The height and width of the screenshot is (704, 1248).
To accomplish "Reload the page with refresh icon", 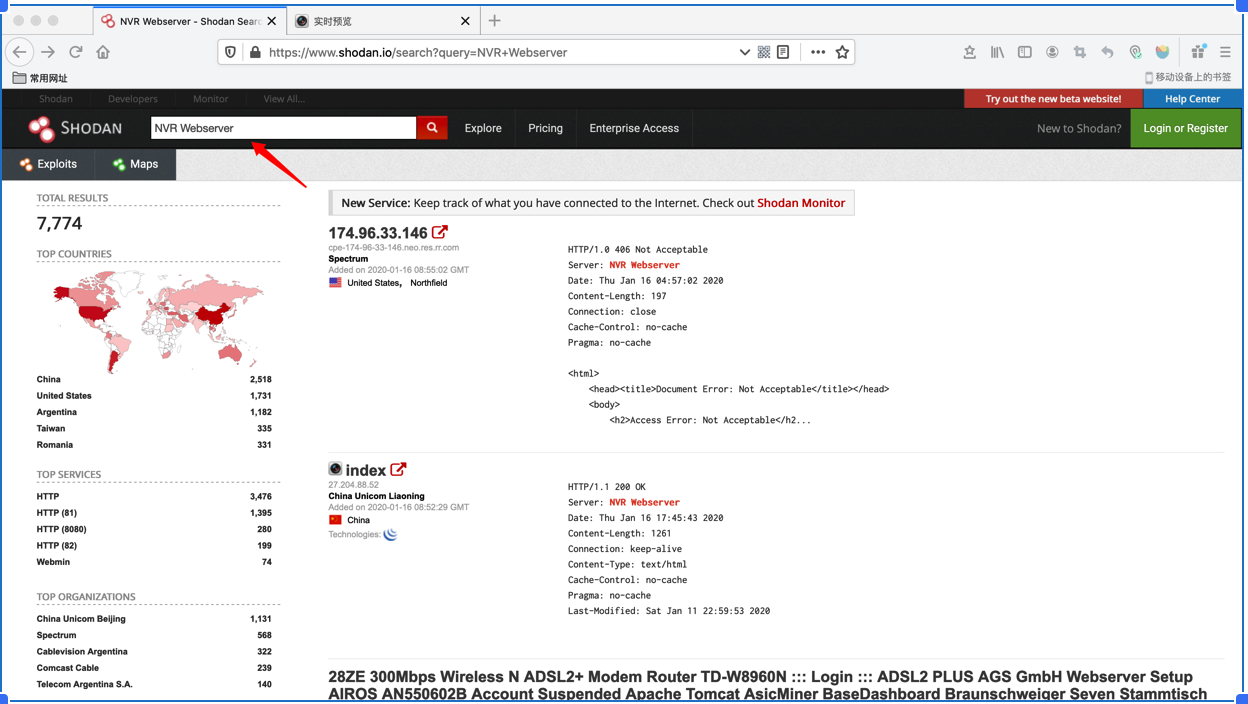I will 76,52.
